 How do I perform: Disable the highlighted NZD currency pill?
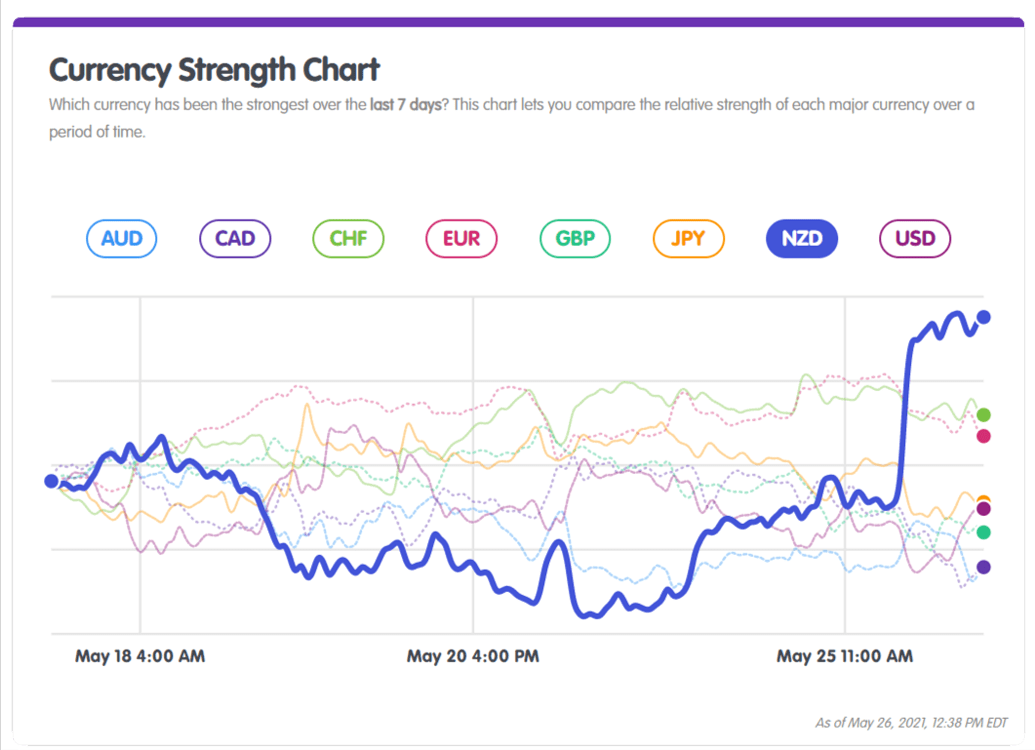[801, 238]
